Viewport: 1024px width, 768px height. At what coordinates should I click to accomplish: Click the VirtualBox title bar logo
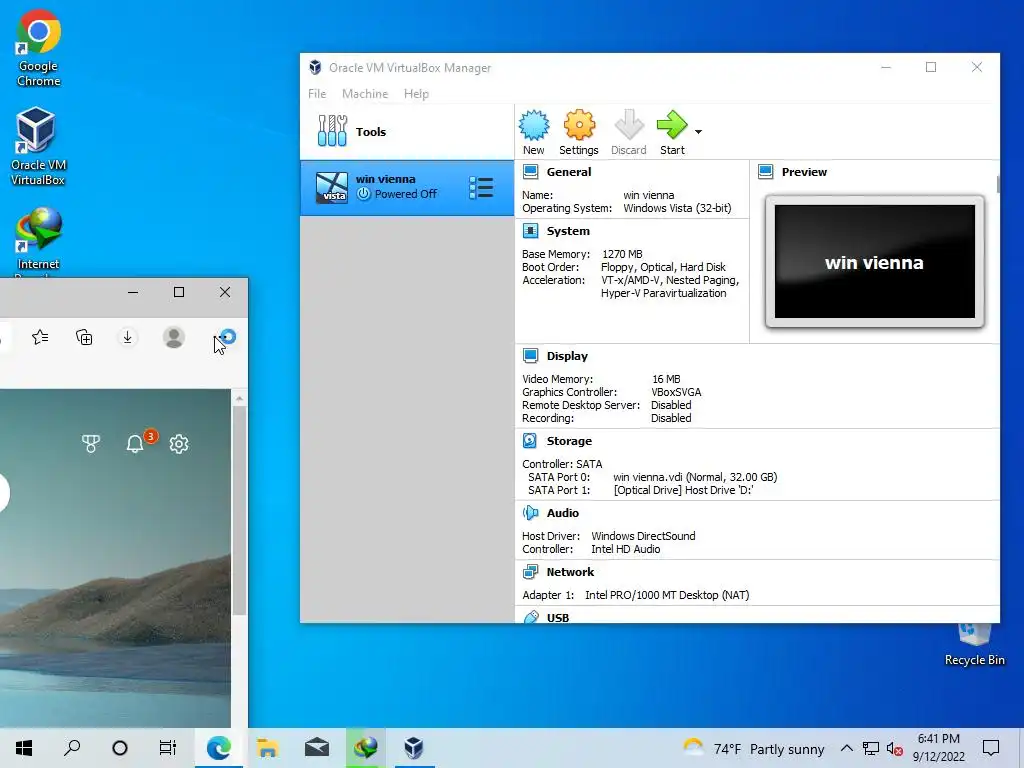click(315, 67)
